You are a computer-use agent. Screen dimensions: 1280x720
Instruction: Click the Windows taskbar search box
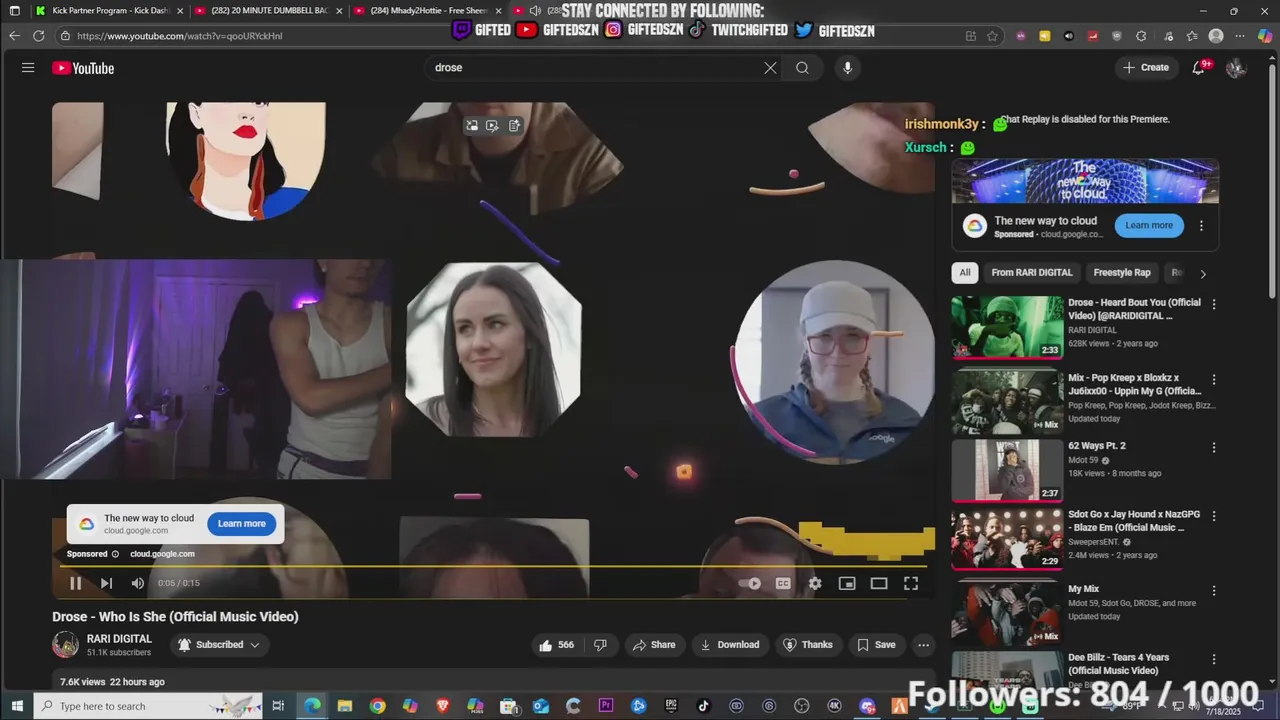(148, 706)
